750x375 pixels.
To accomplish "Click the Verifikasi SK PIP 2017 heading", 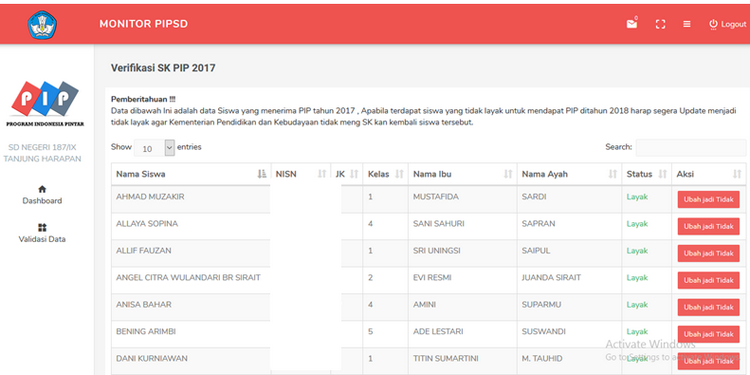I will (x=163, y=68).
